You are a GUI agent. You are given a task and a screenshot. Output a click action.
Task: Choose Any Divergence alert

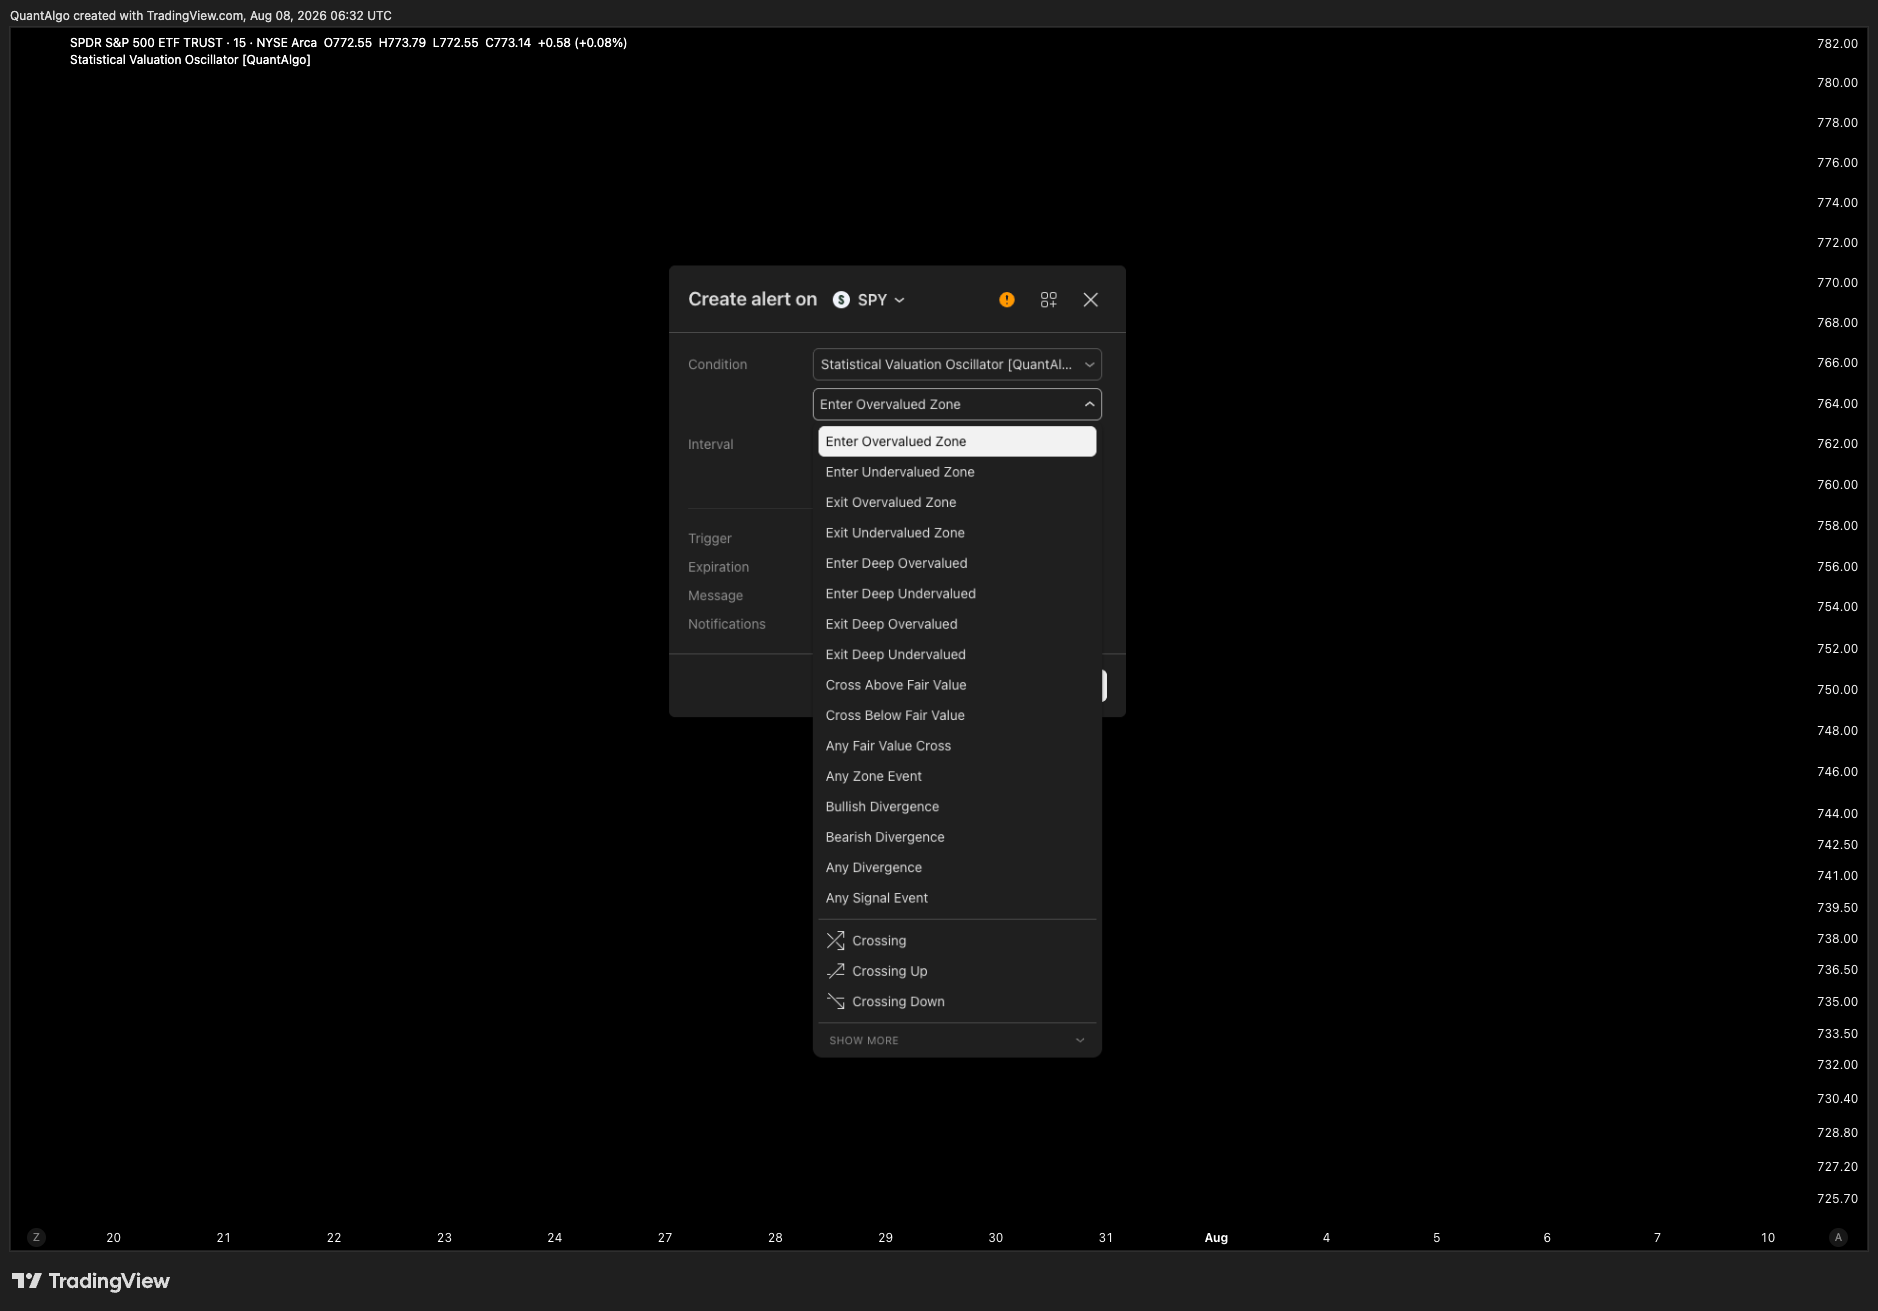pyautogui.click(x=957, y=868)
